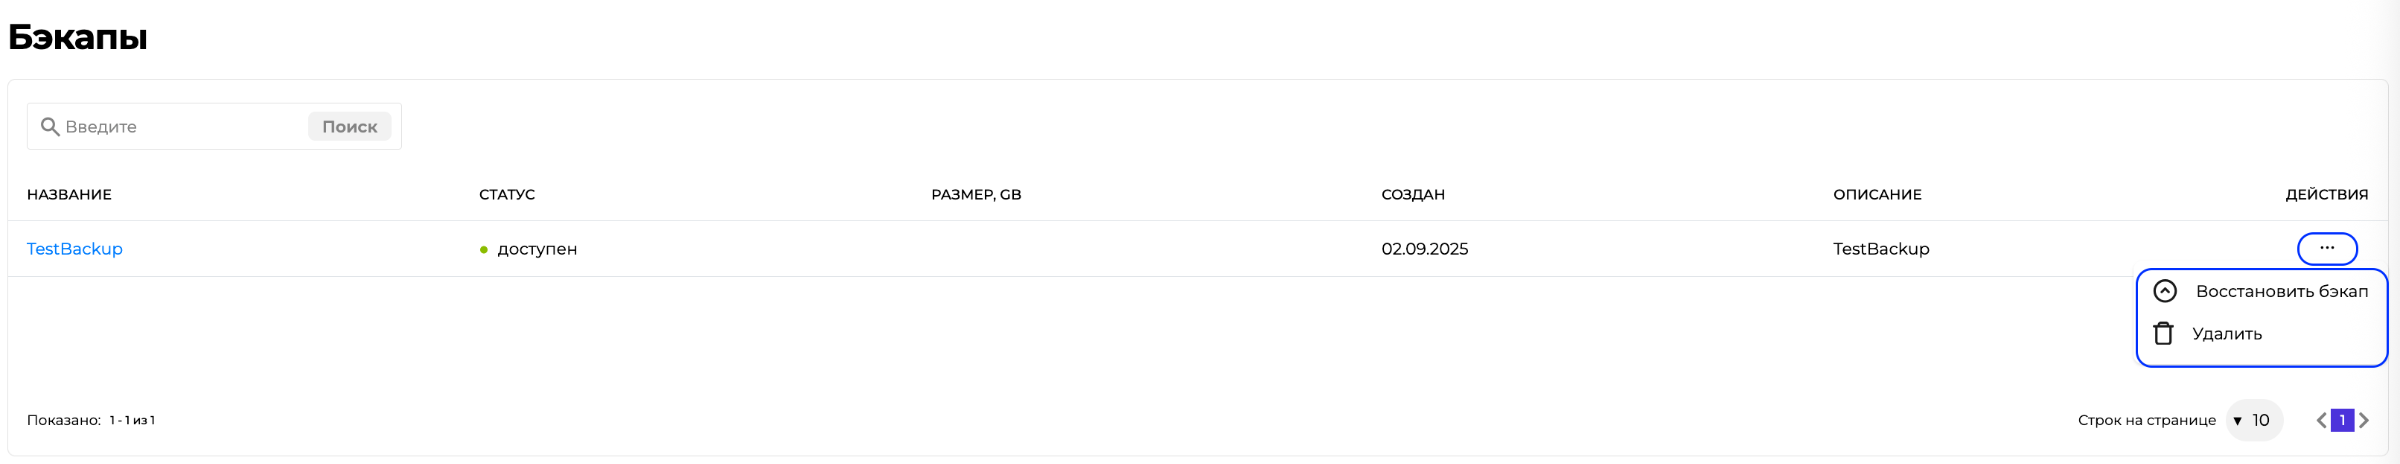Image resolution: width=2400 pixels, height=464 pixels.
Task: Click the РАЗМЕР, GB column header
Action: [x=976, y=195]
